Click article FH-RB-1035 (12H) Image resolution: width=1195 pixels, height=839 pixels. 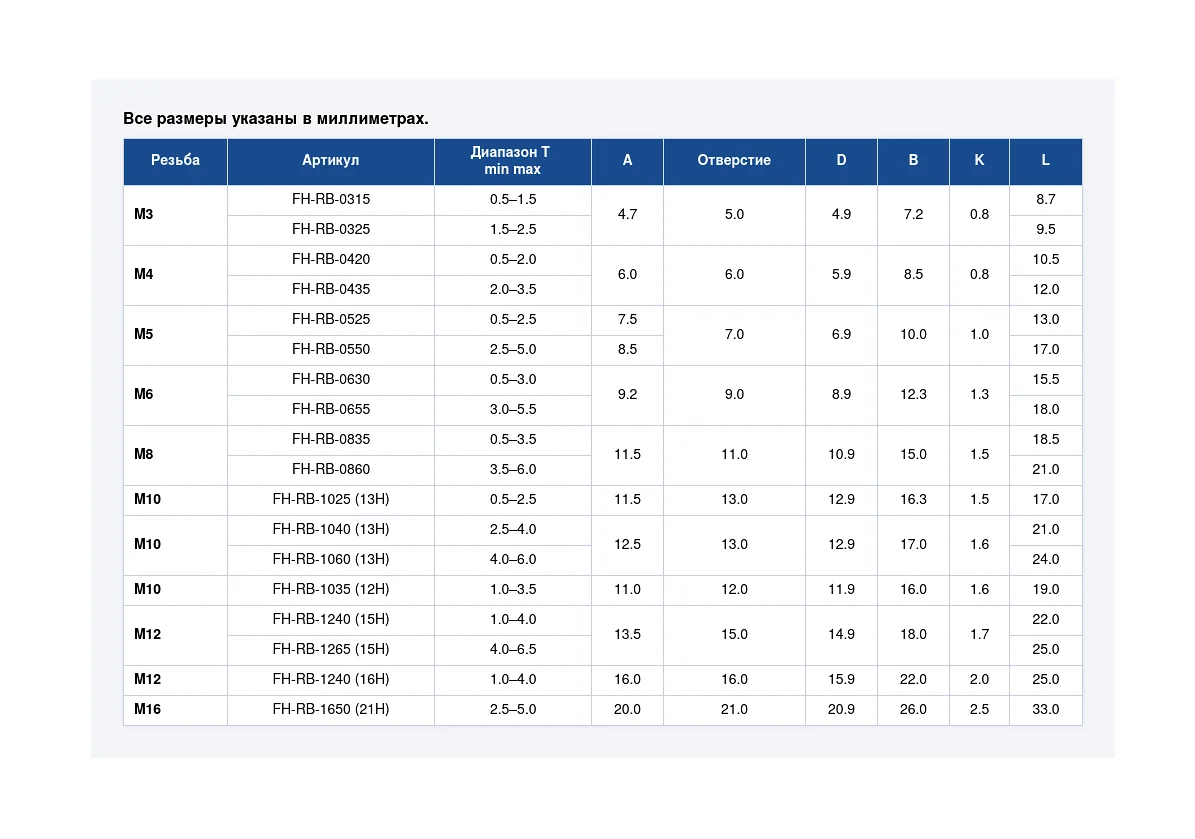pyautogui.click(x=331, y=590)
